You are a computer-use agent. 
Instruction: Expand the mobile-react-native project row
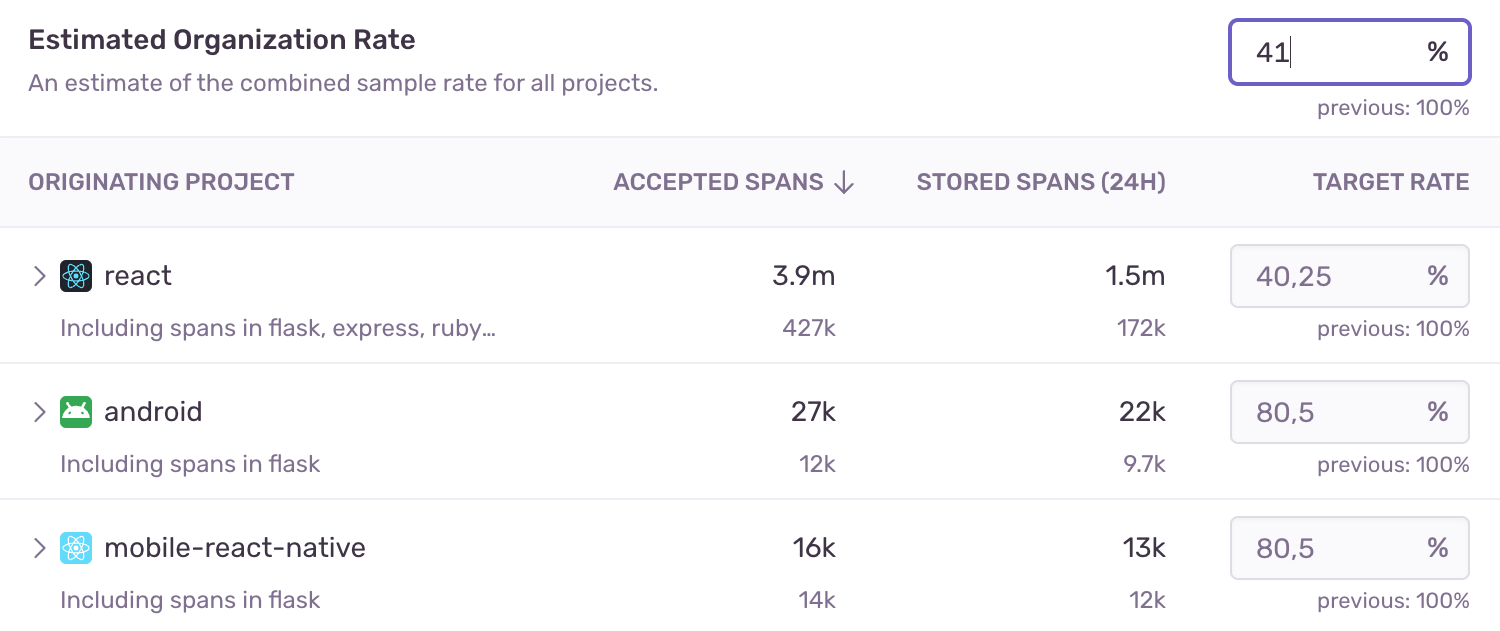40,548
